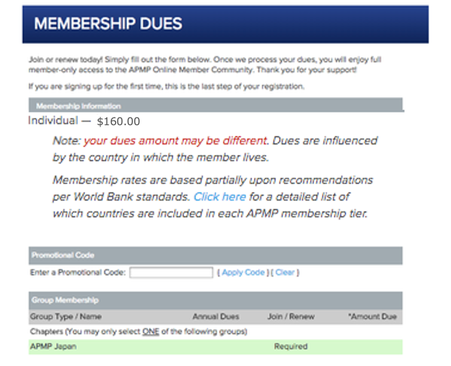Follow the 'Click here' country list link
Viewport: 451px width, 366px height.
pyautogui.click(x=220, y=197)
